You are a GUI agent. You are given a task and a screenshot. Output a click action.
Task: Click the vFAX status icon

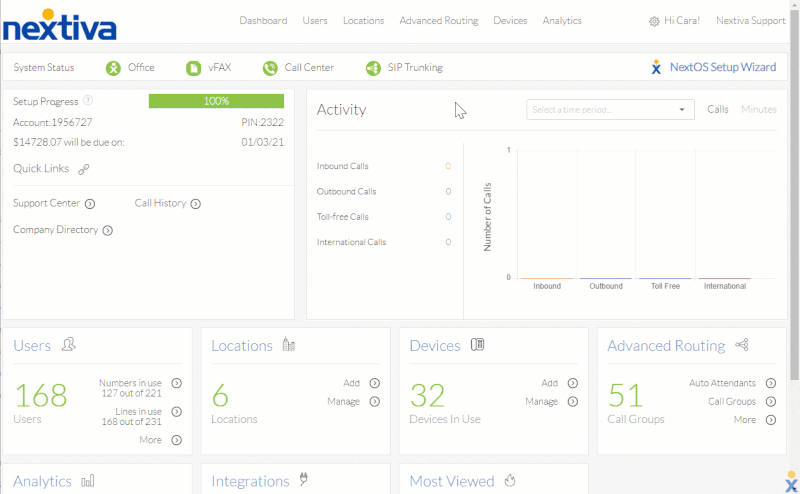click(x=193, y=68)
